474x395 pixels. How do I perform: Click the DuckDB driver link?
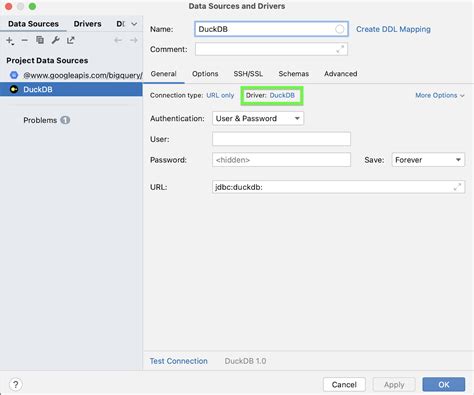[x=282, y=95]
